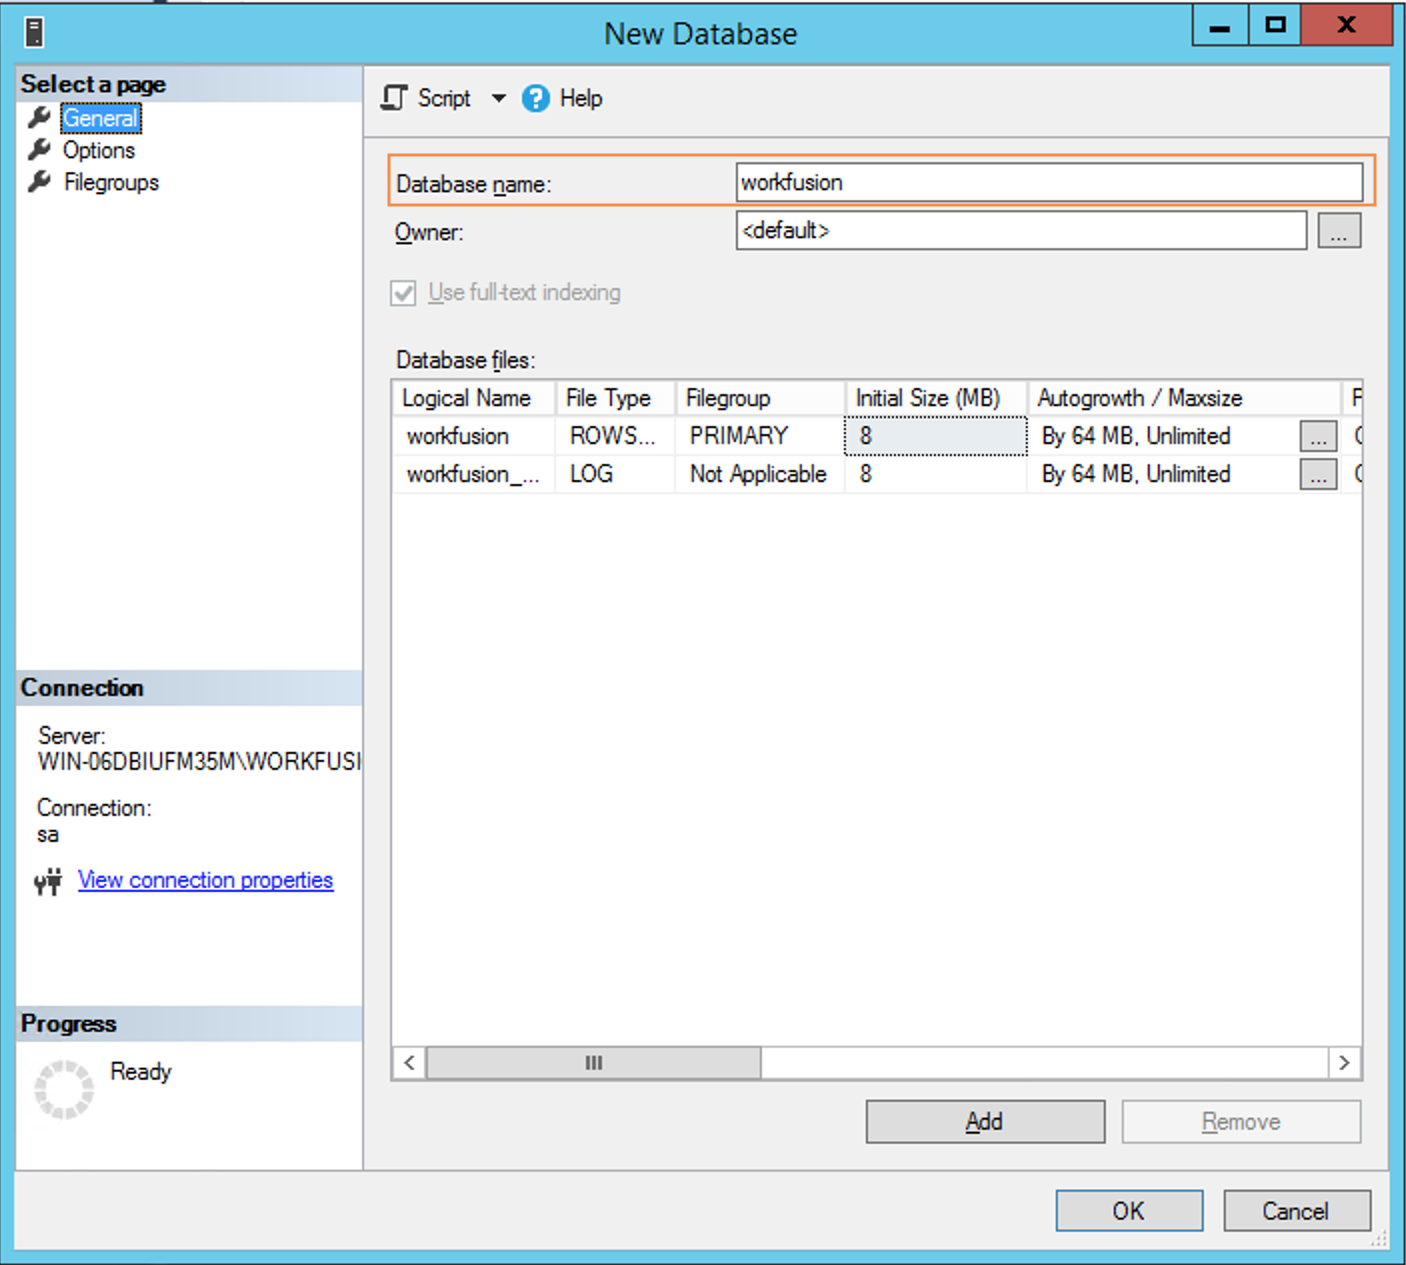Click the Add button
Image resolution: width=1406 pixels, height=1265 pixels.
pos(985,1122)
